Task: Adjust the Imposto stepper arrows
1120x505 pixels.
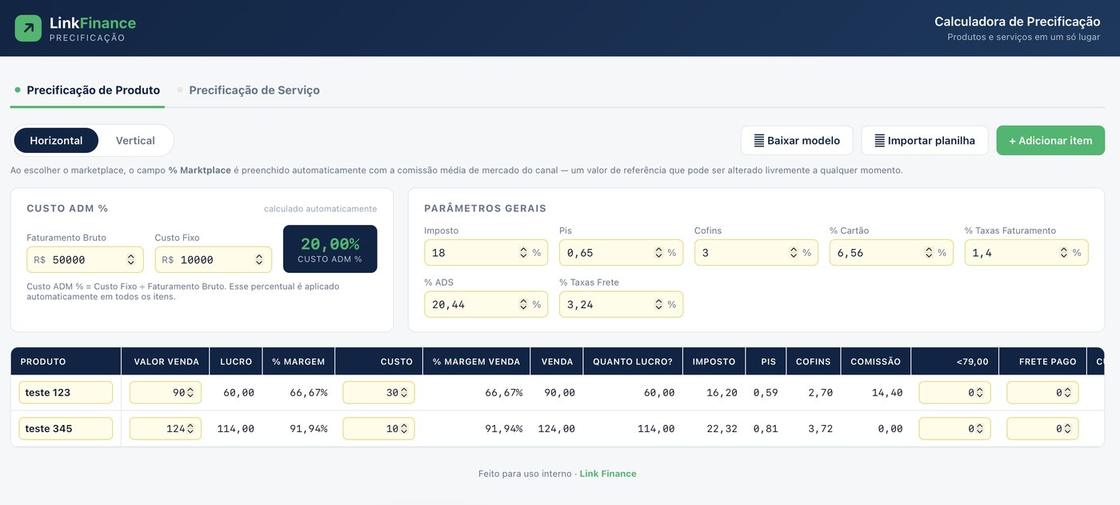Action: (524, 253)
